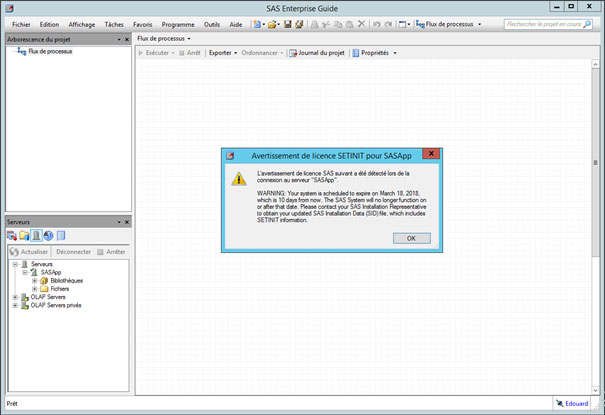Click the Arrêt stop button in workspace toolbar

(x=190, y=53)
